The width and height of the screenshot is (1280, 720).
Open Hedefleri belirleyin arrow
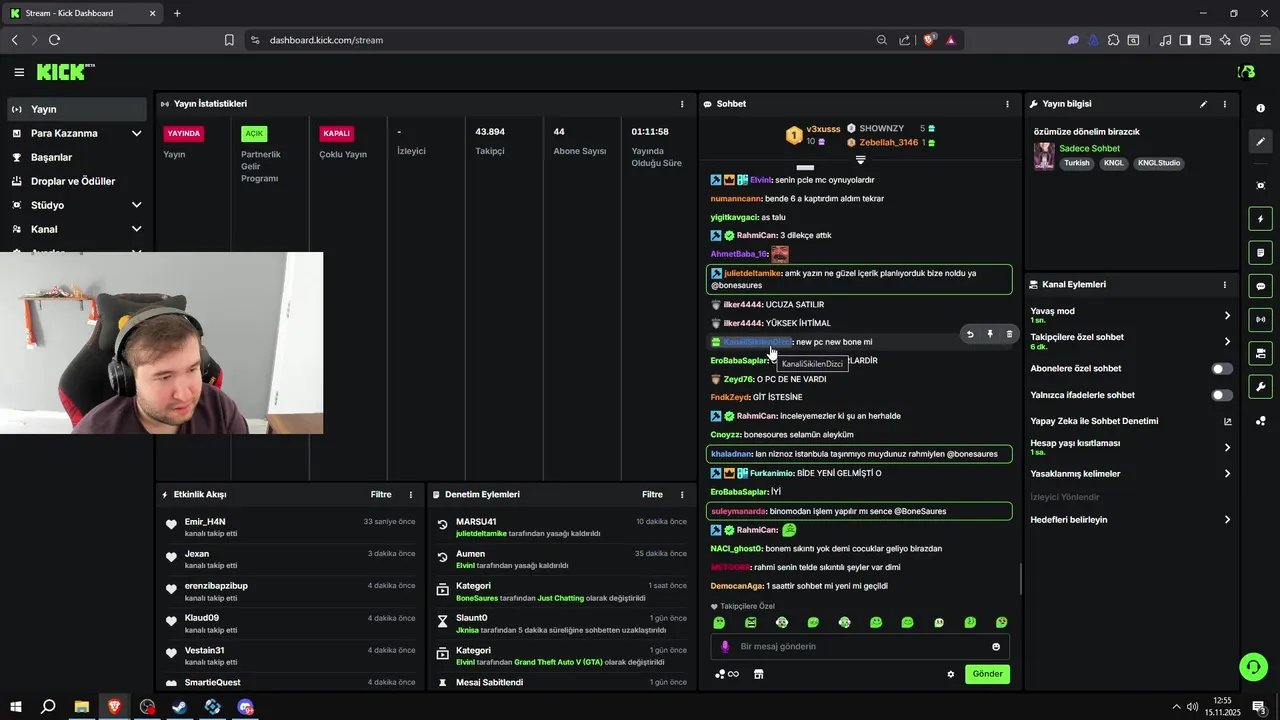1227,520
